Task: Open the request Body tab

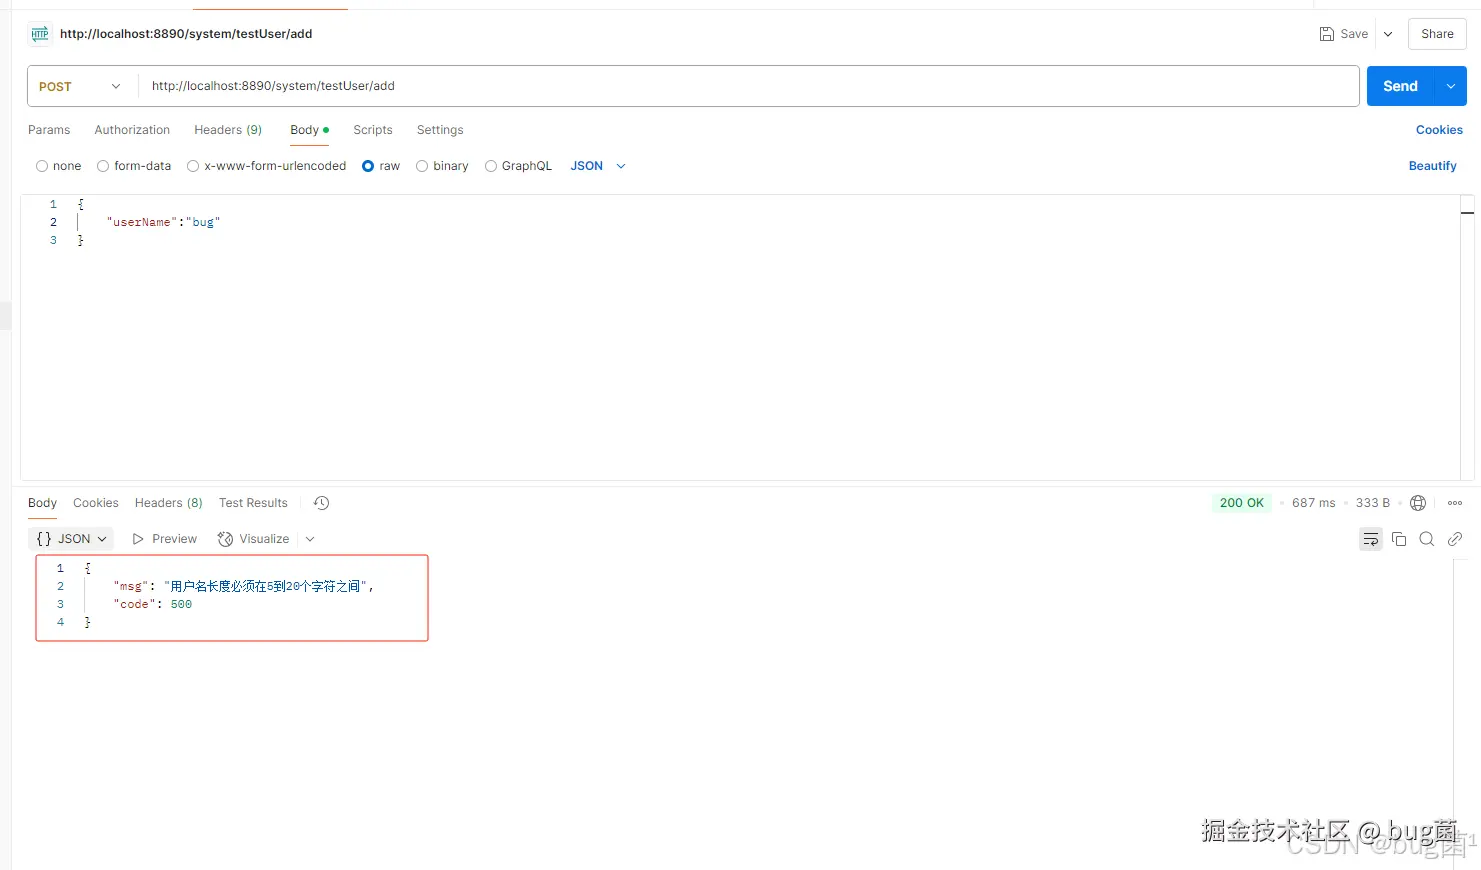Action: coord(309,130)
